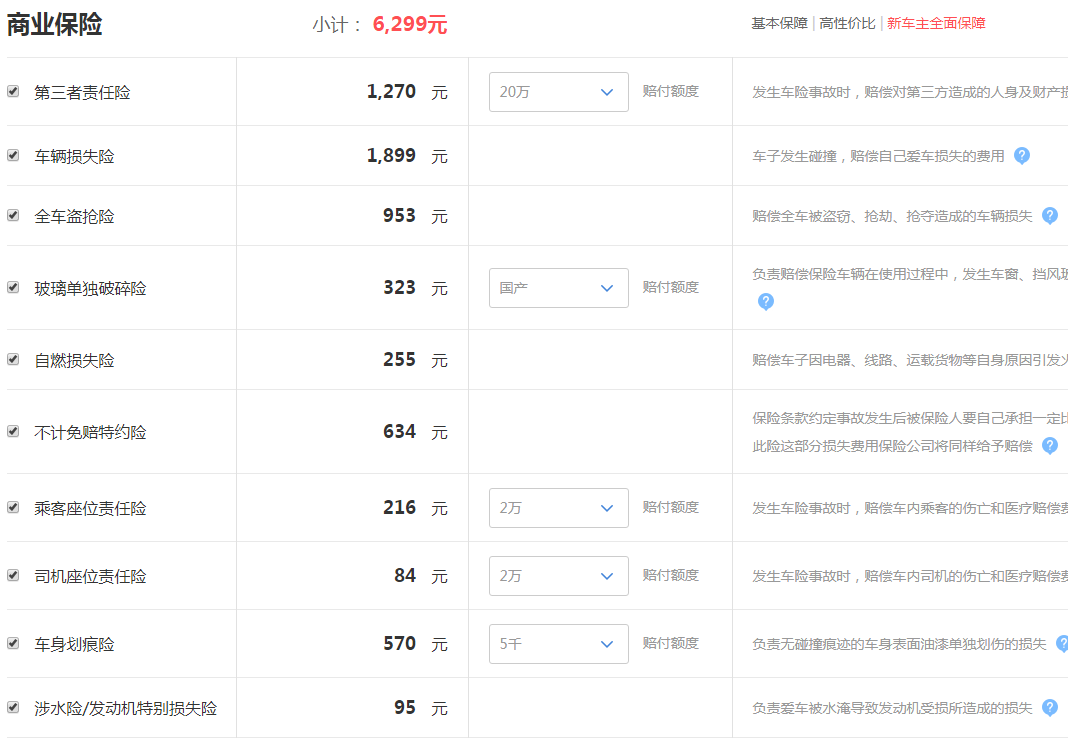Toggle 车身划痕险 checkbox
The image size is (1068, 738).
click(13, 643)
